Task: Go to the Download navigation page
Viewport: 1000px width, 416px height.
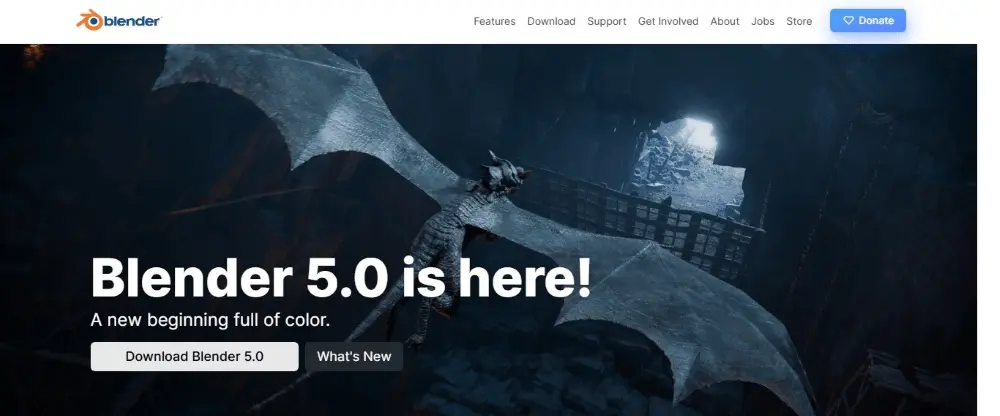Action: pyautogui.click(x=551, y=21)
